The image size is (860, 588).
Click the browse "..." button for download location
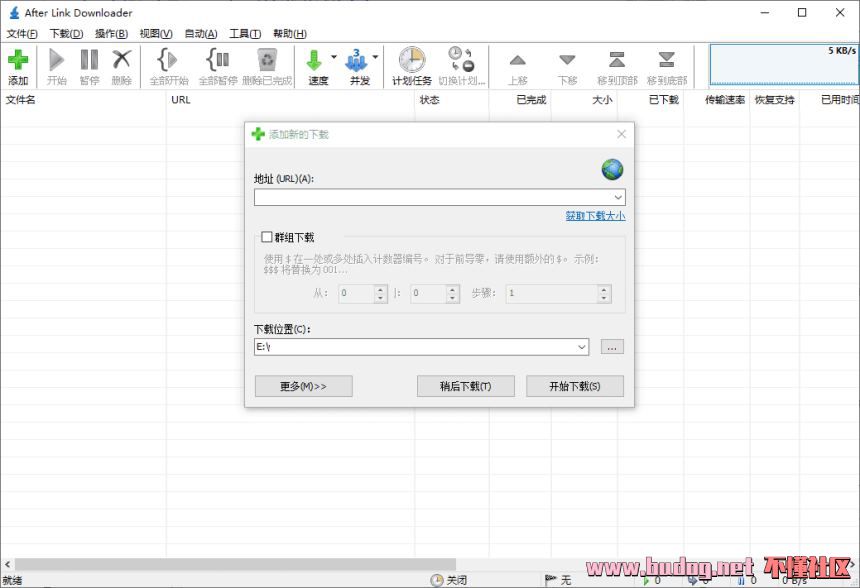[x=613, y=347]
